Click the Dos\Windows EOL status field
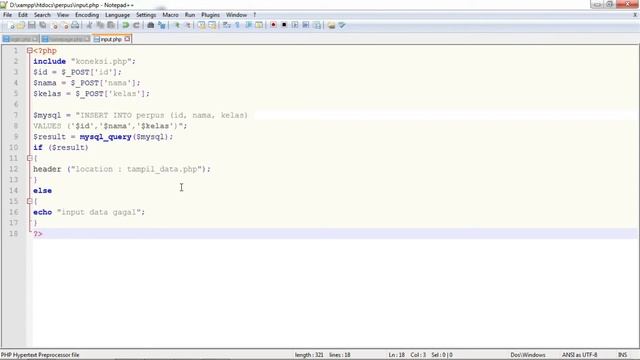Screen dimensions: 640x360 [528, 355]
